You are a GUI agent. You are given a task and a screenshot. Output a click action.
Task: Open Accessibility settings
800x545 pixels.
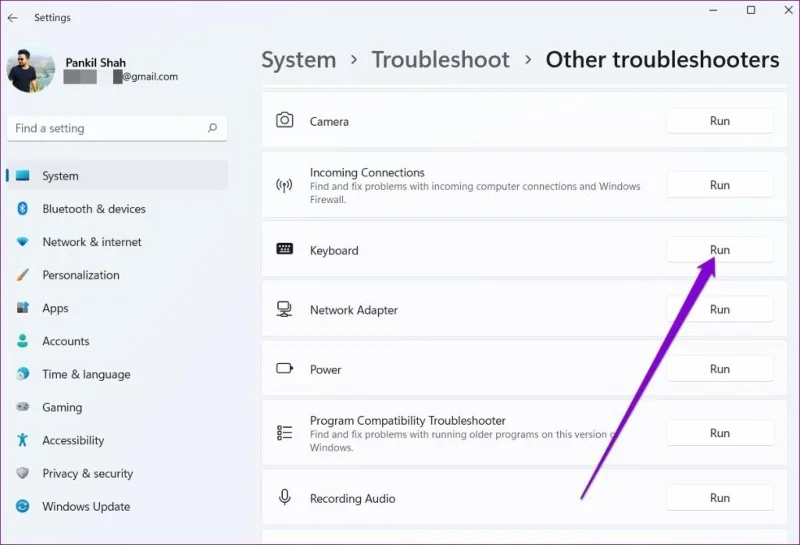[x=117, y=440]
